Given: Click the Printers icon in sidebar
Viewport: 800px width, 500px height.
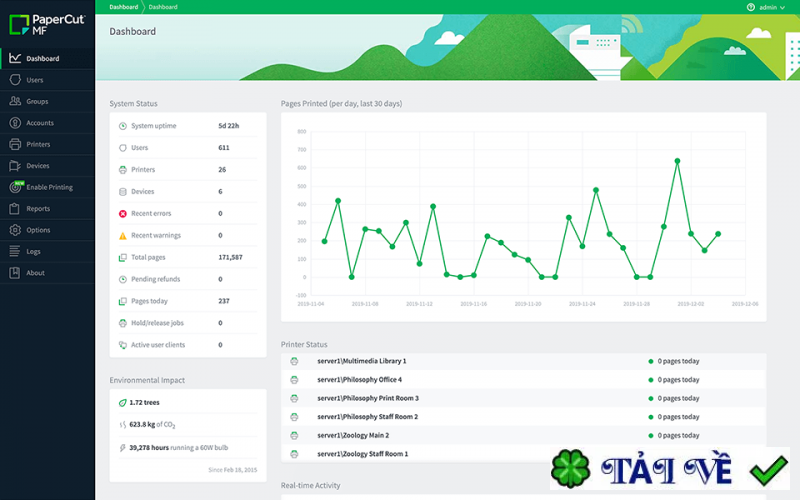Looking at the screenshot, I should tap(15, 145).
